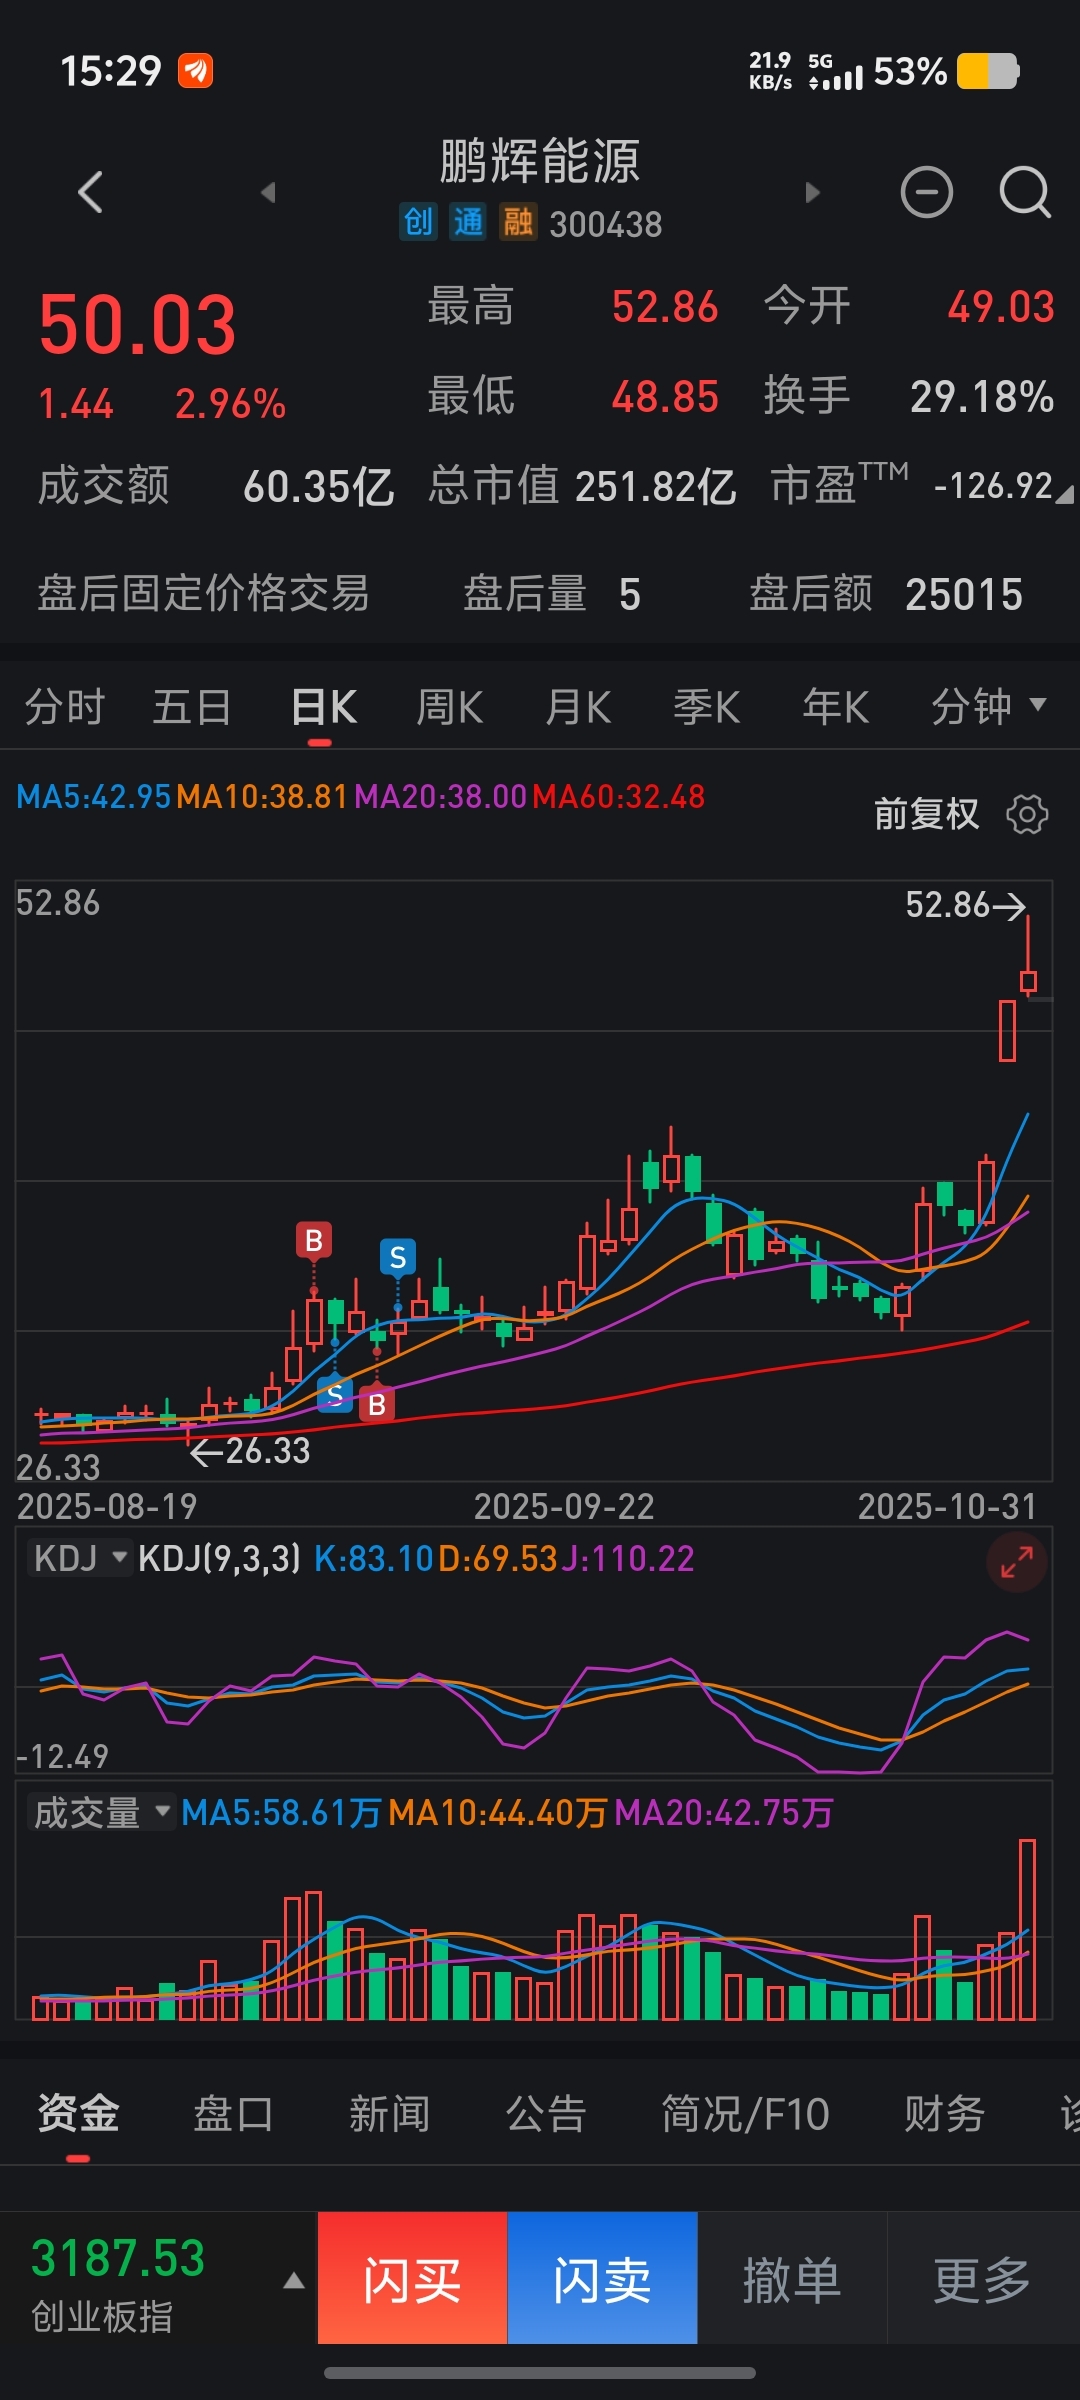This screenshot has height=2400, width=1080.
Task: Tap the blue 通 tag icon
Action: (x=468, y=222)
